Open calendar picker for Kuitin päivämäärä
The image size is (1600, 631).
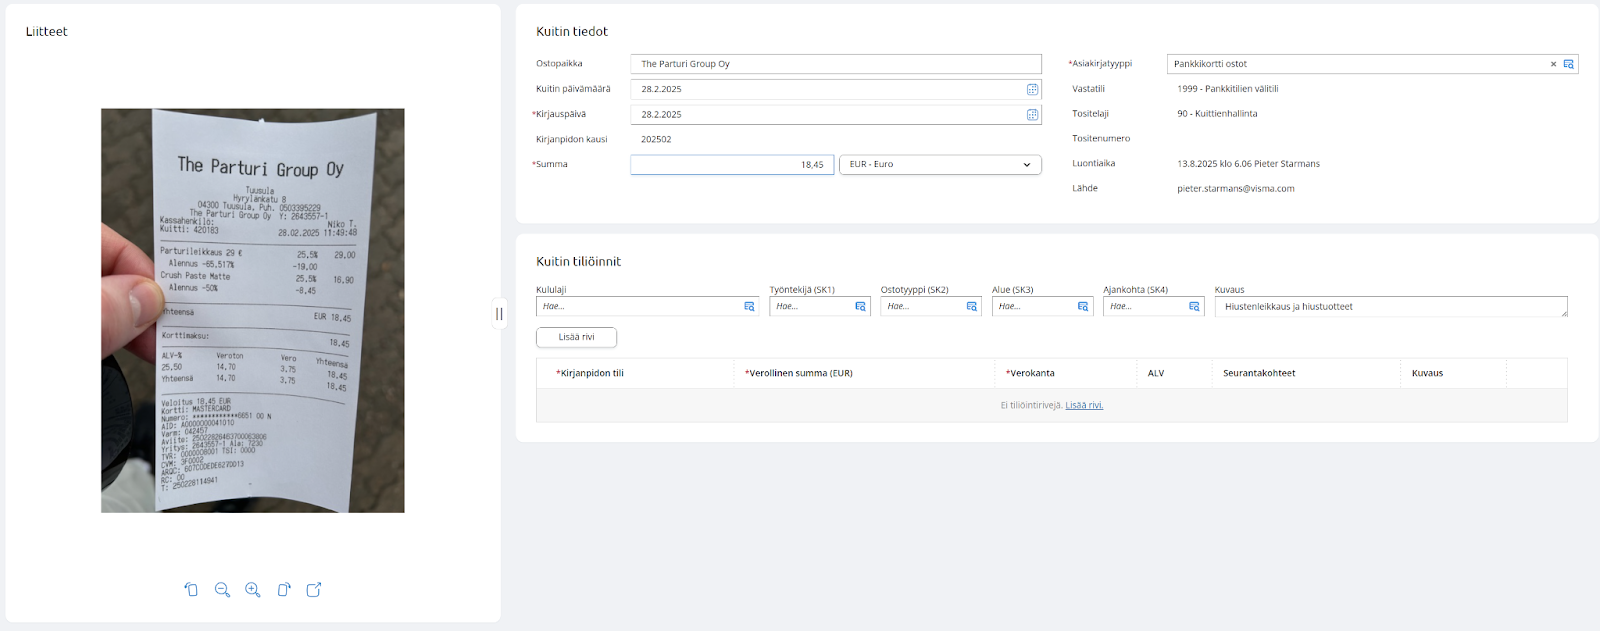(x=1032, y=89)
